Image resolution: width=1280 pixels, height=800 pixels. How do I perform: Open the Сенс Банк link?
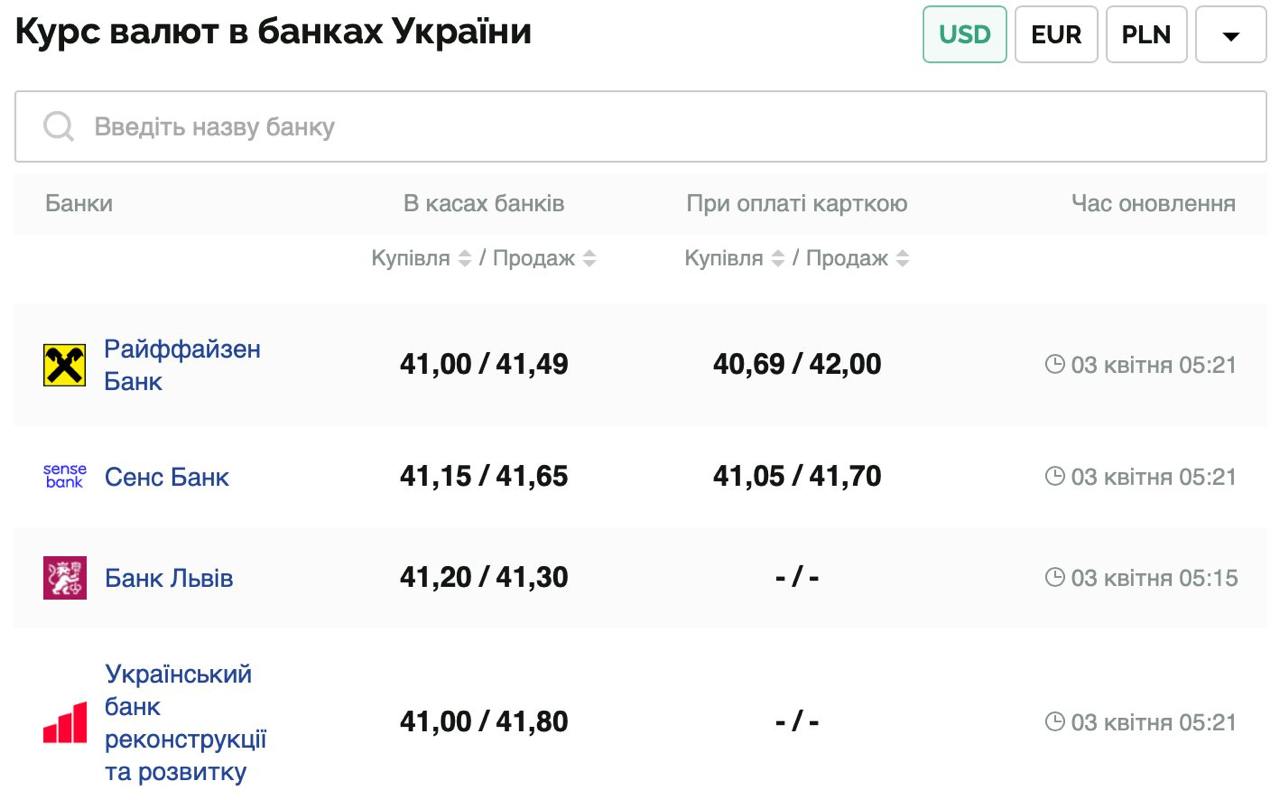coord(167,477)
